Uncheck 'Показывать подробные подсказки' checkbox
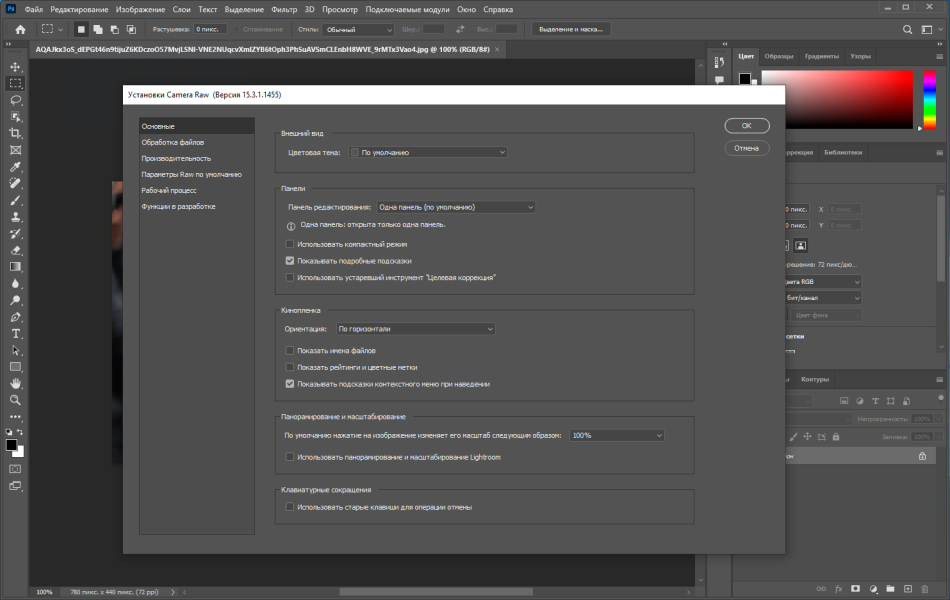950x600 pixels. (x=290, y=261)
